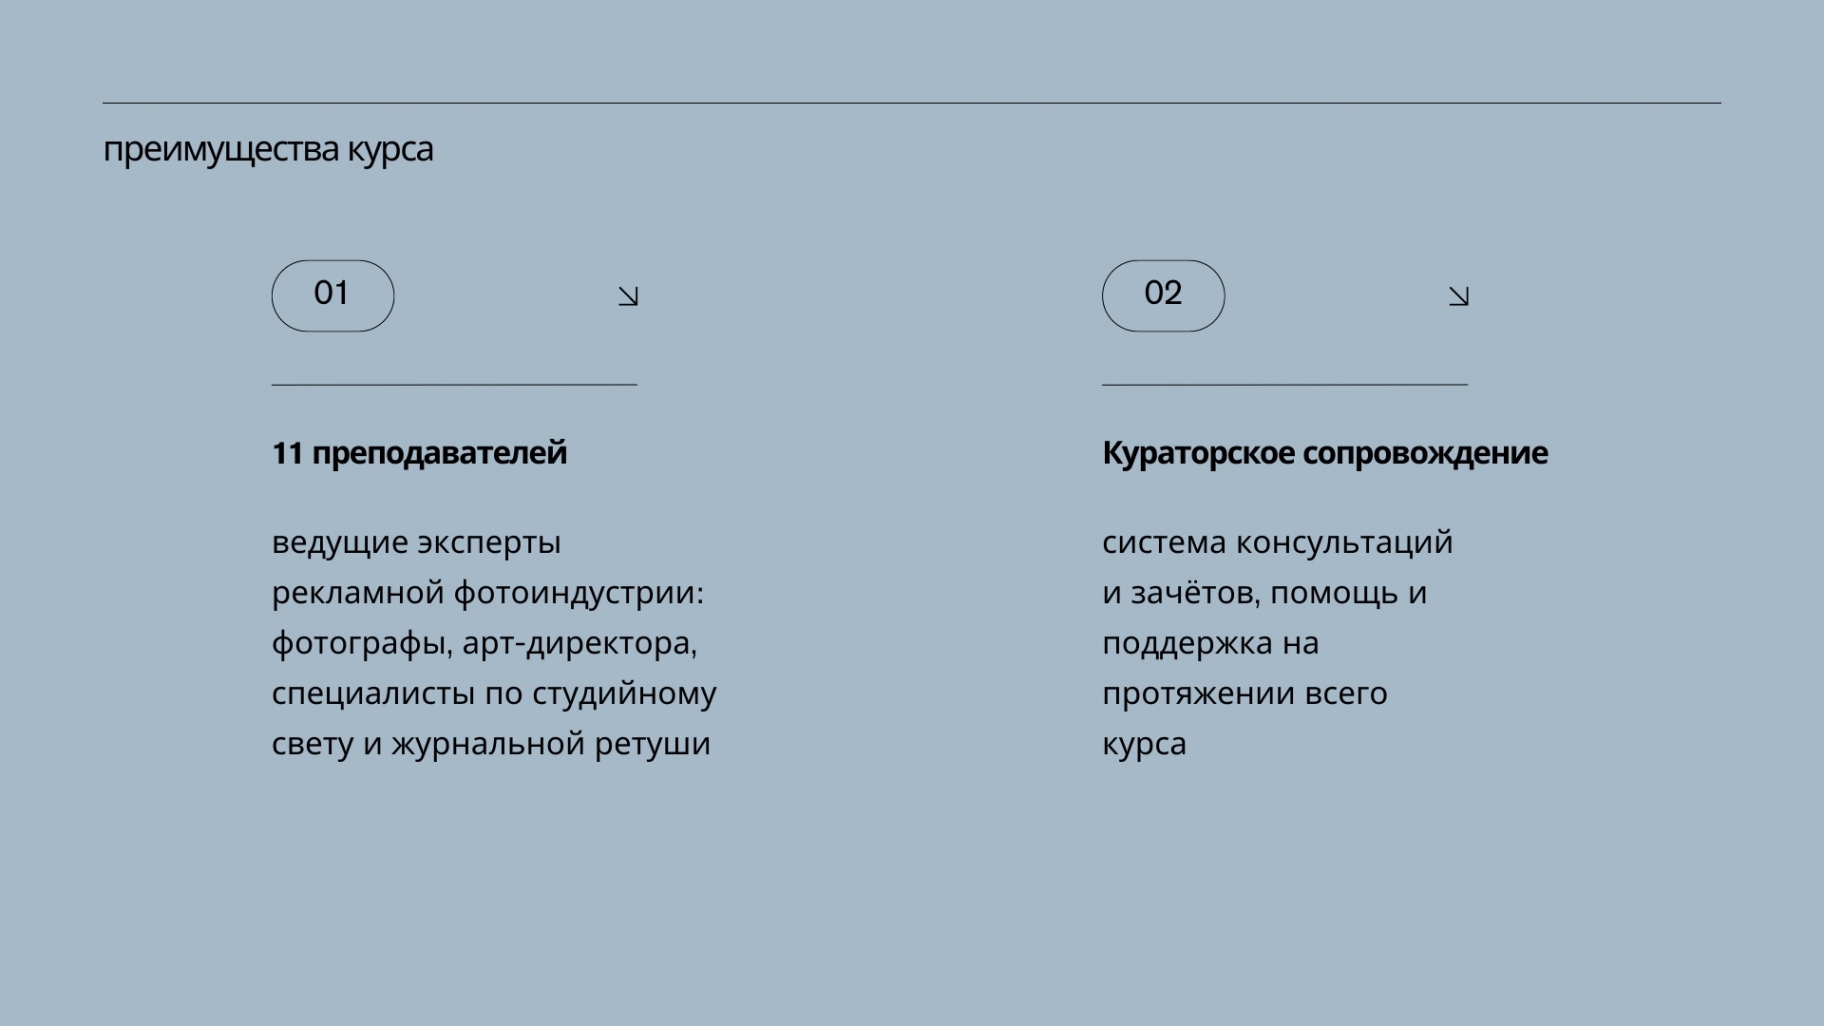Open the "Кураторское сопровождение" heading
This screenshot has width=1824, height=1026.
pyautogui.click(x=1325, y=453)
